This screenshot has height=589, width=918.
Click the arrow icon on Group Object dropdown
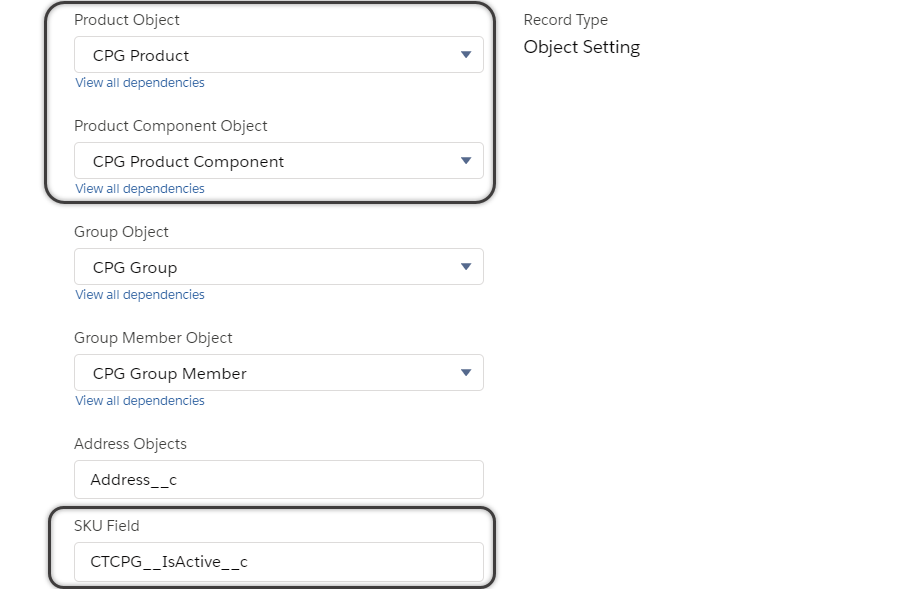[466, 267]
